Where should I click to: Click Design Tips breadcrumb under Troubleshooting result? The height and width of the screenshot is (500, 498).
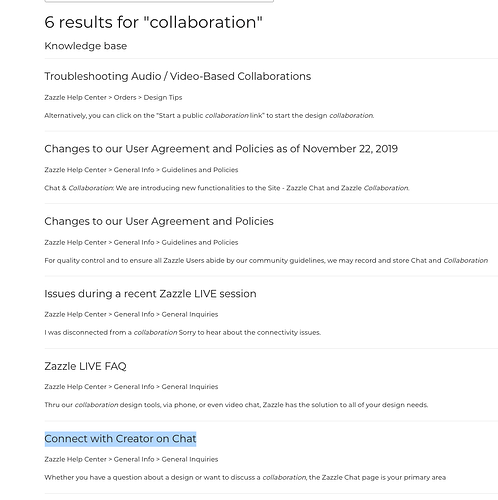pyautogui.click(x=163, y=97)
